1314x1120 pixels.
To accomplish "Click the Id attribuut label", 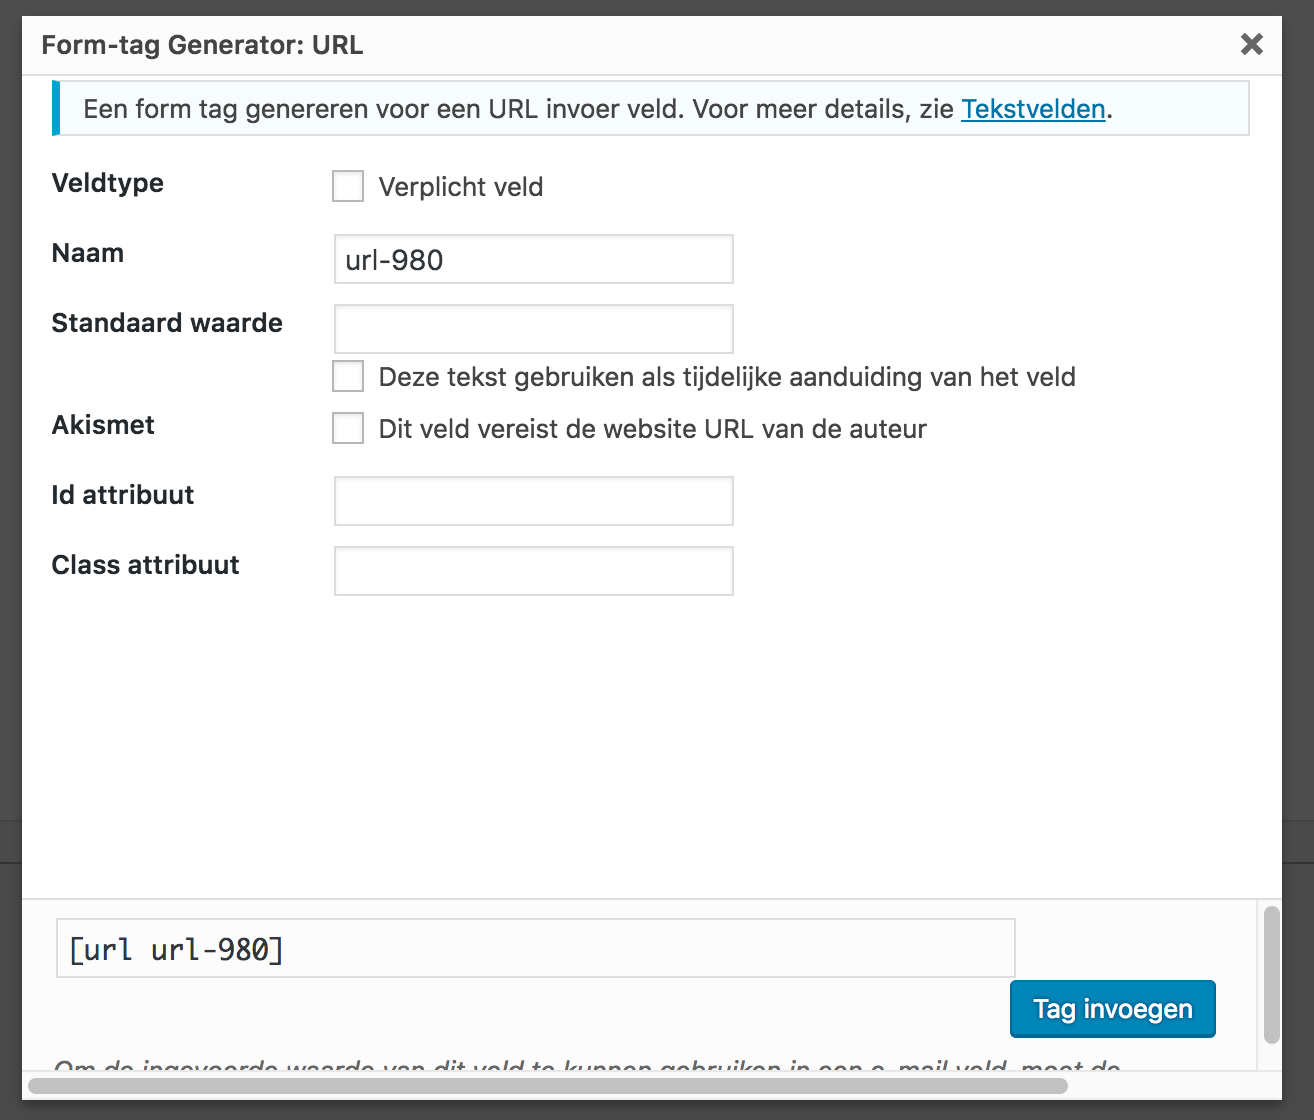I will point(123,495).
